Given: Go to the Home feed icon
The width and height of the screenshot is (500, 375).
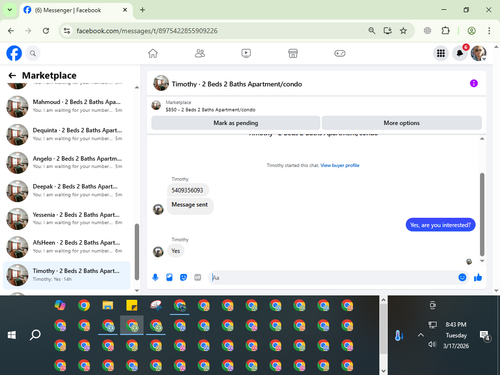Looking at the screenshot, I should (153, 53).
